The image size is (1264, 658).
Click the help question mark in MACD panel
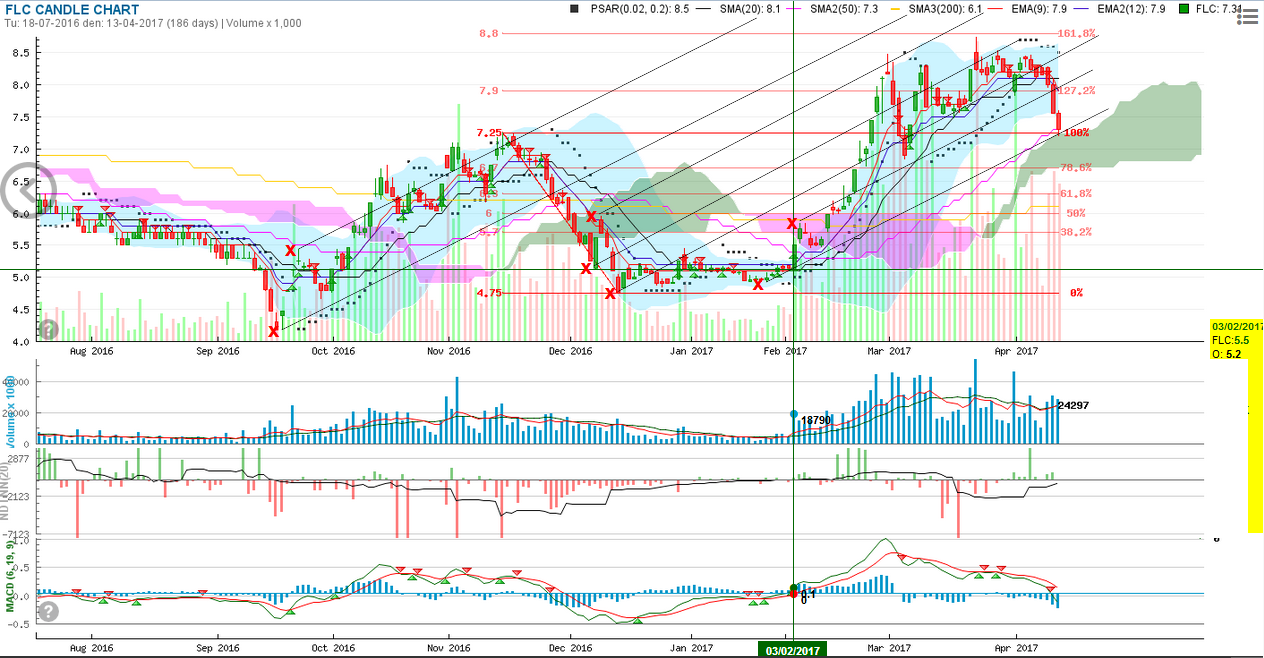(47, 611)
